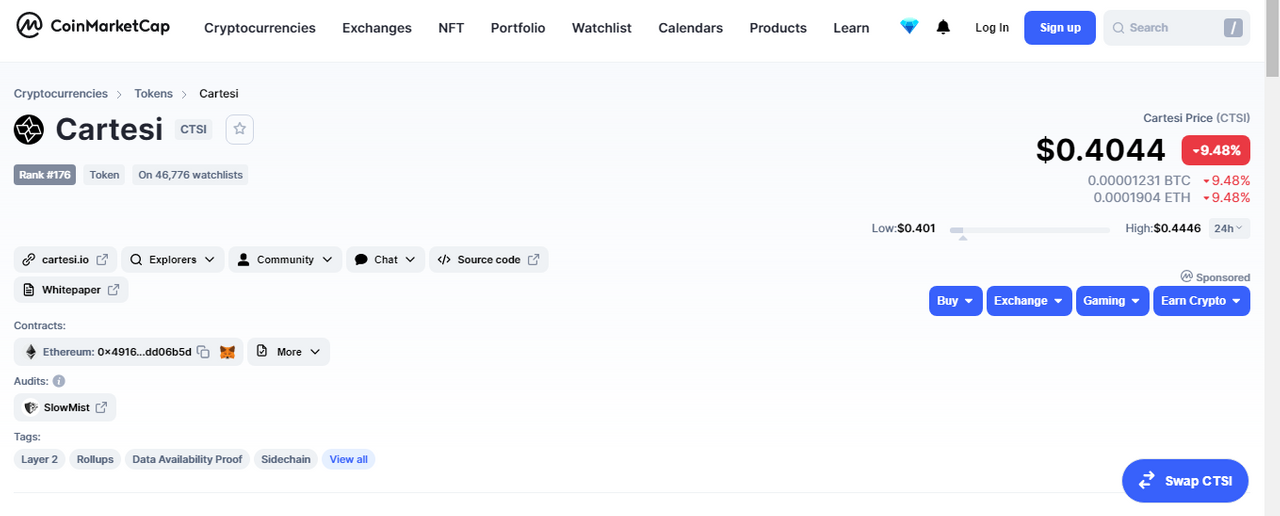This screenshot has height=516, width=1280.
Task: Click the CoinMarketCap logo
Action: 93,27
